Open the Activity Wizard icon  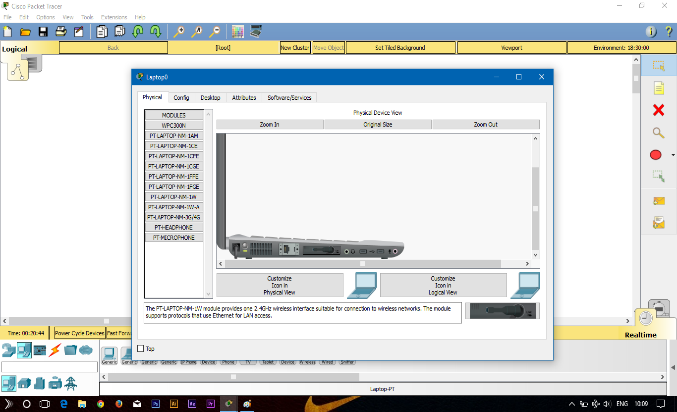(79, 32)
